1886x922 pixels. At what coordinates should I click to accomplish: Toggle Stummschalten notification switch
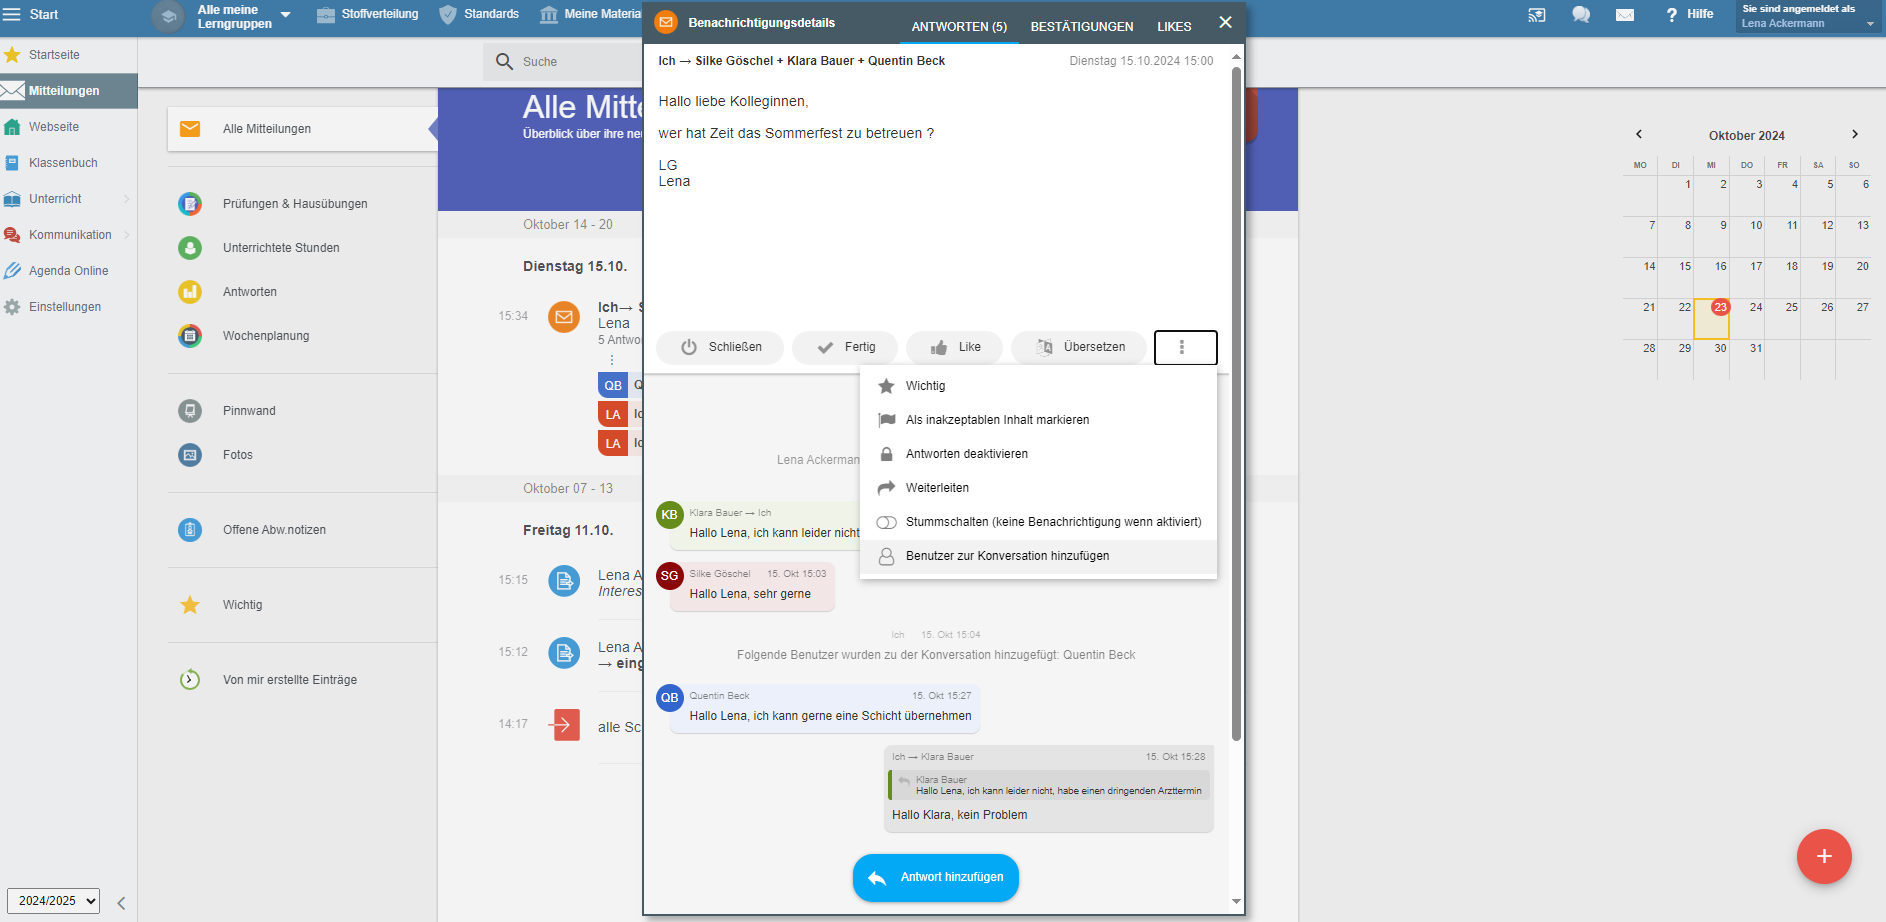click(x=886, y=522)
